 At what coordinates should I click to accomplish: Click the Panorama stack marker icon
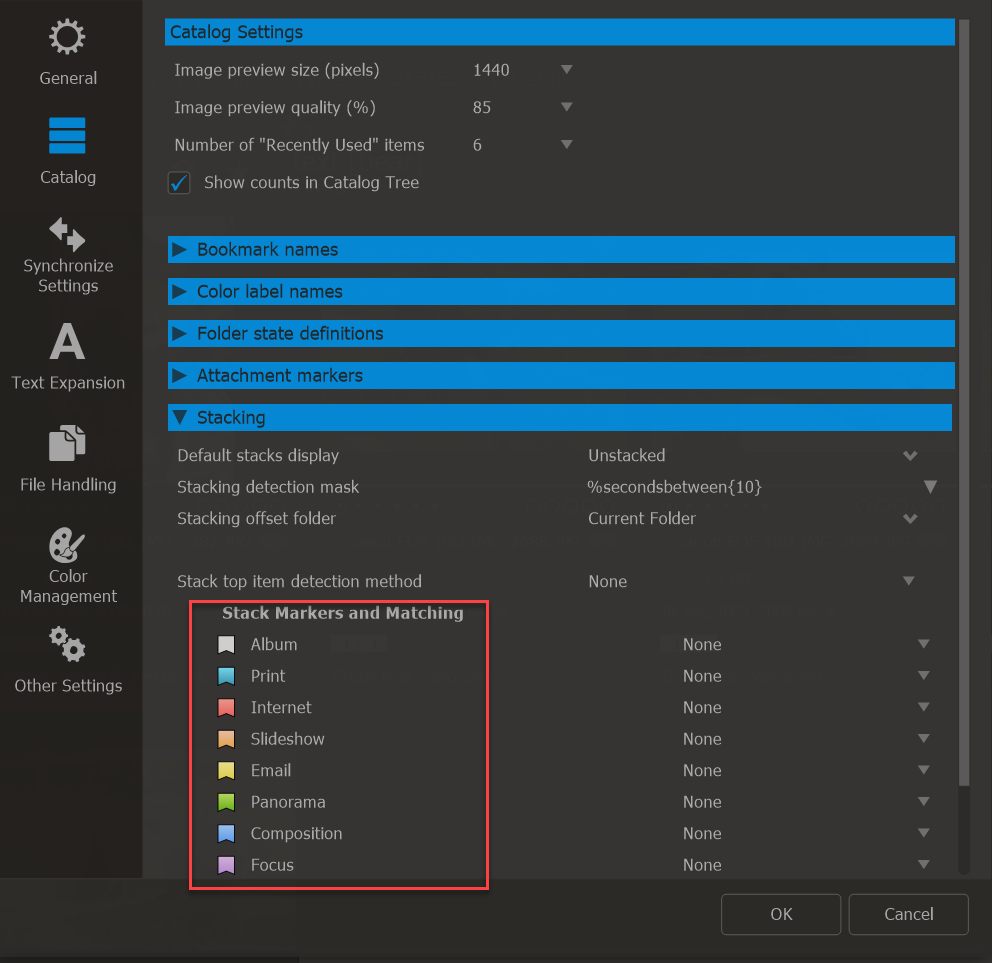coord(226,802)
